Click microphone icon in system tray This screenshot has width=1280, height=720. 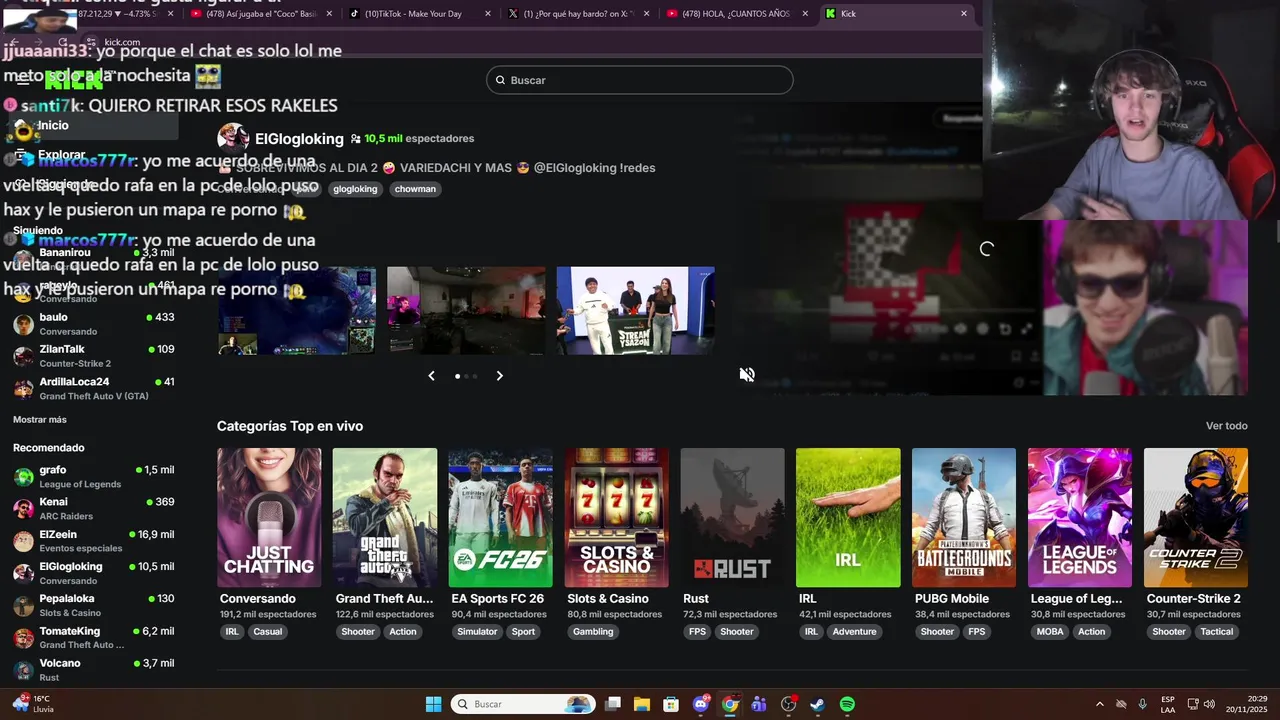pos(1142,704)
